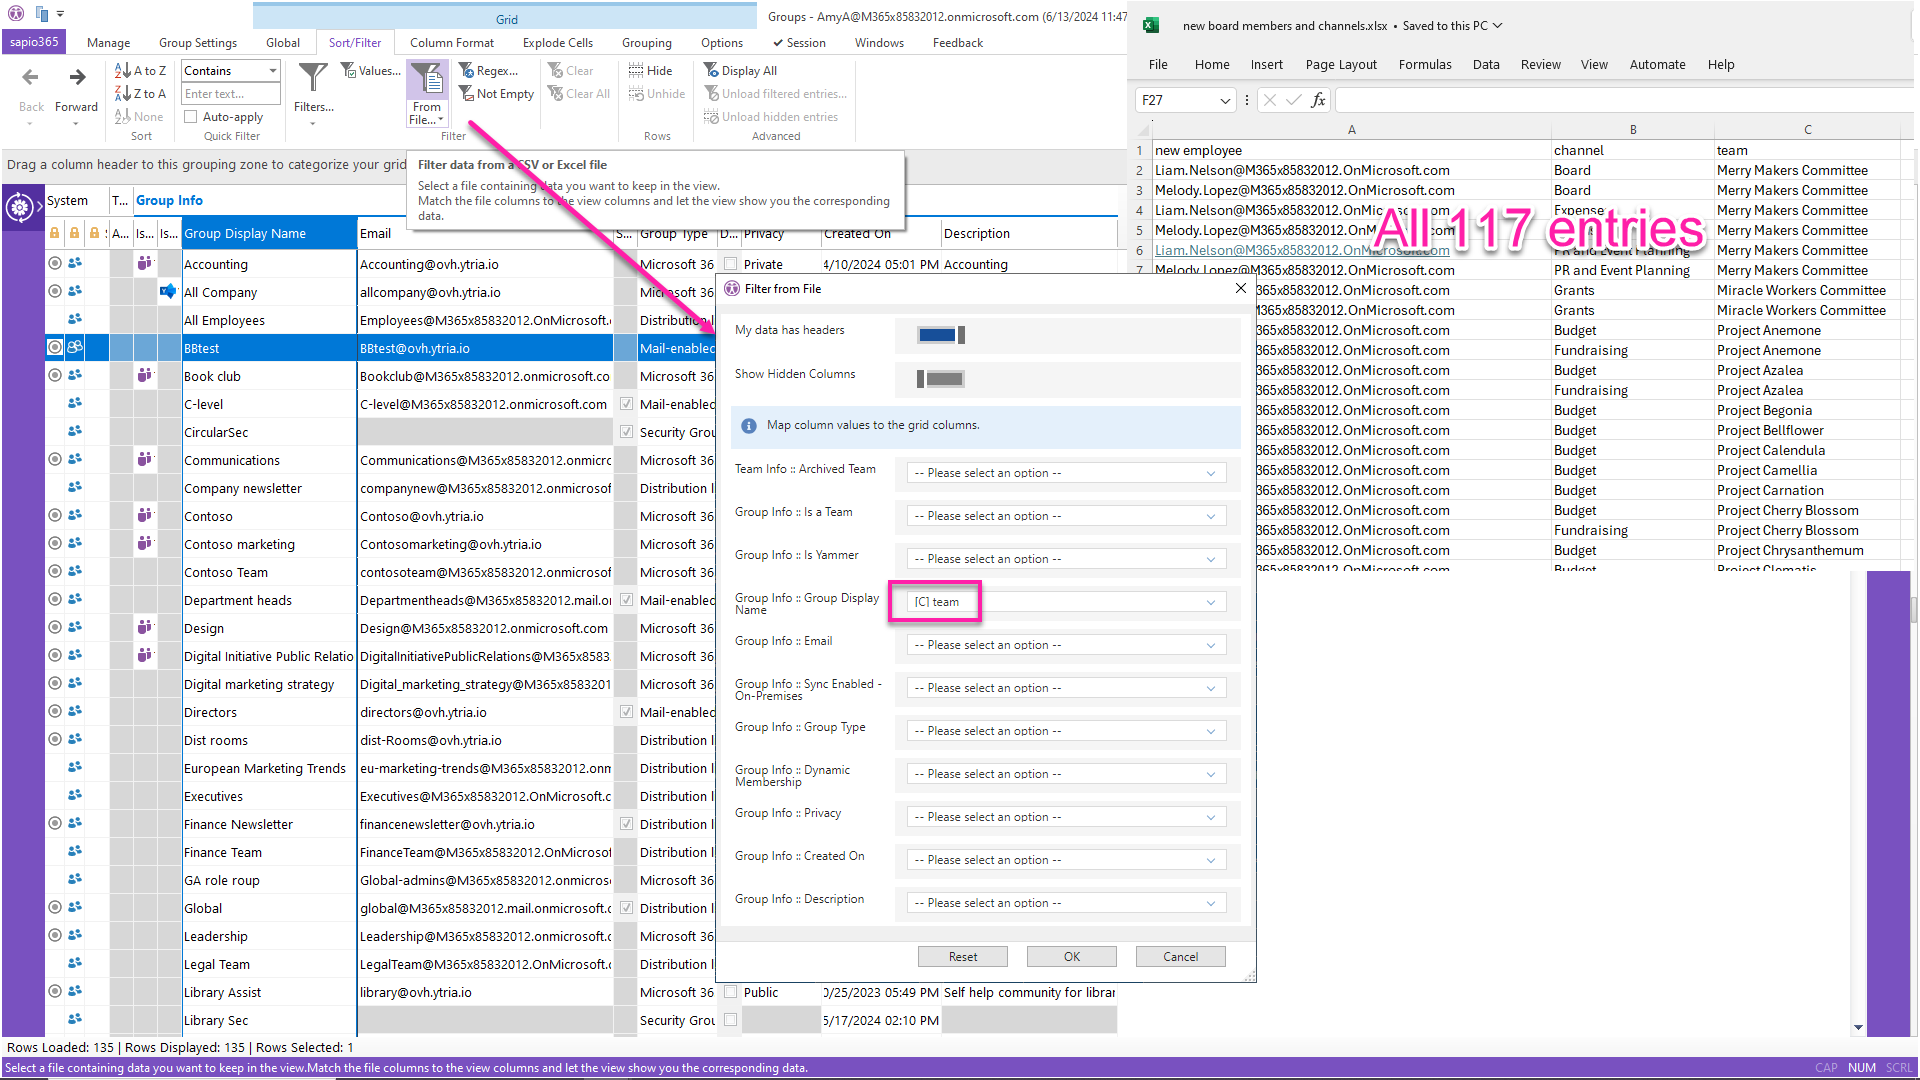Toggle checkbox in the Library Assist row
The image size is (1920, 1080).
pyautogui.click(x=731, y=992)
